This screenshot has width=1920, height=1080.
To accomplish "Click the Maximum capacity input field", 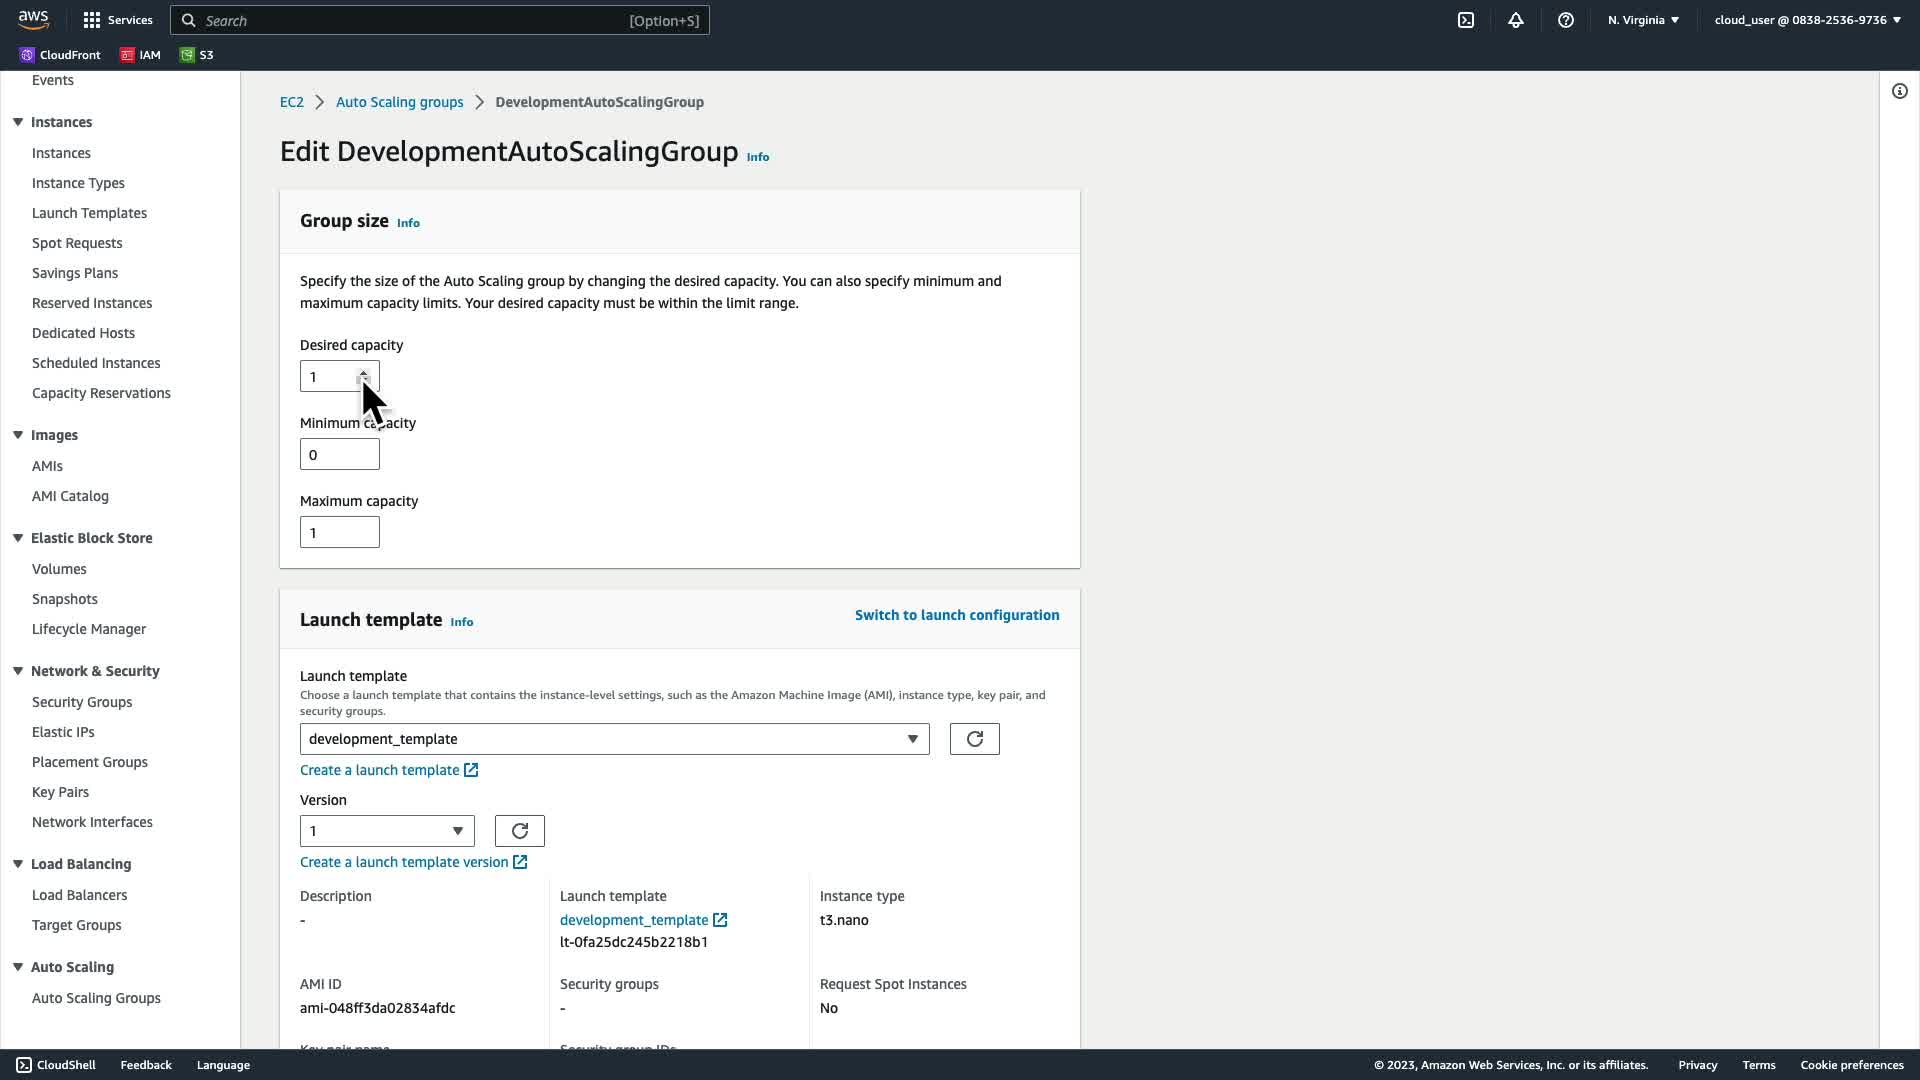I will point(339,533).
